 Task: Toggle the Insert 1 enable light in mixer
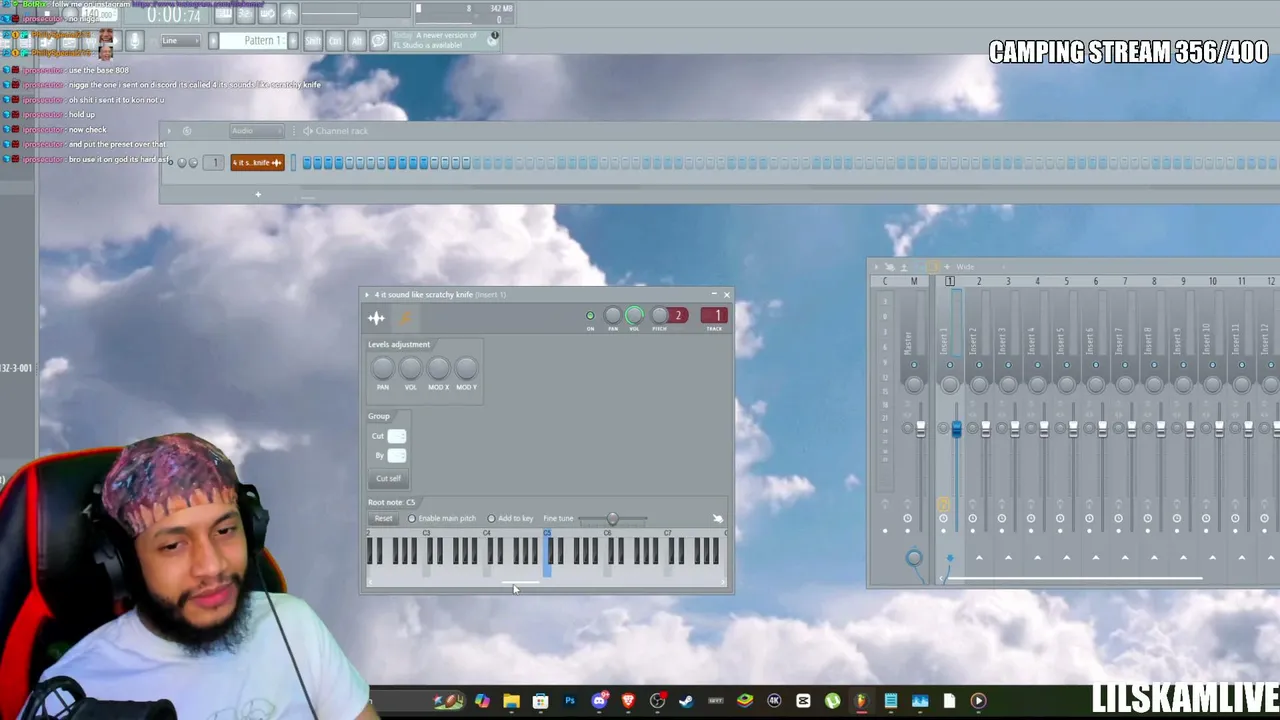tap(950, 366)
